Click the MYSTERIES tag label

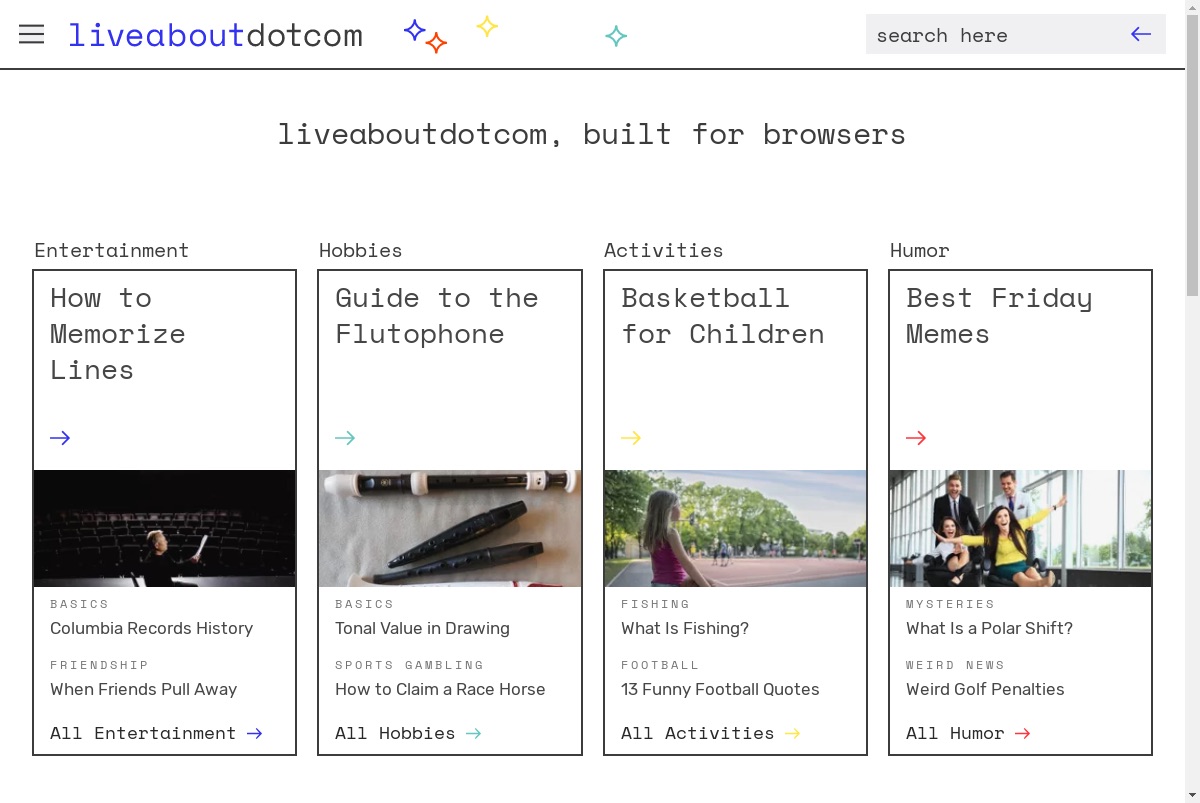(950, 604)
